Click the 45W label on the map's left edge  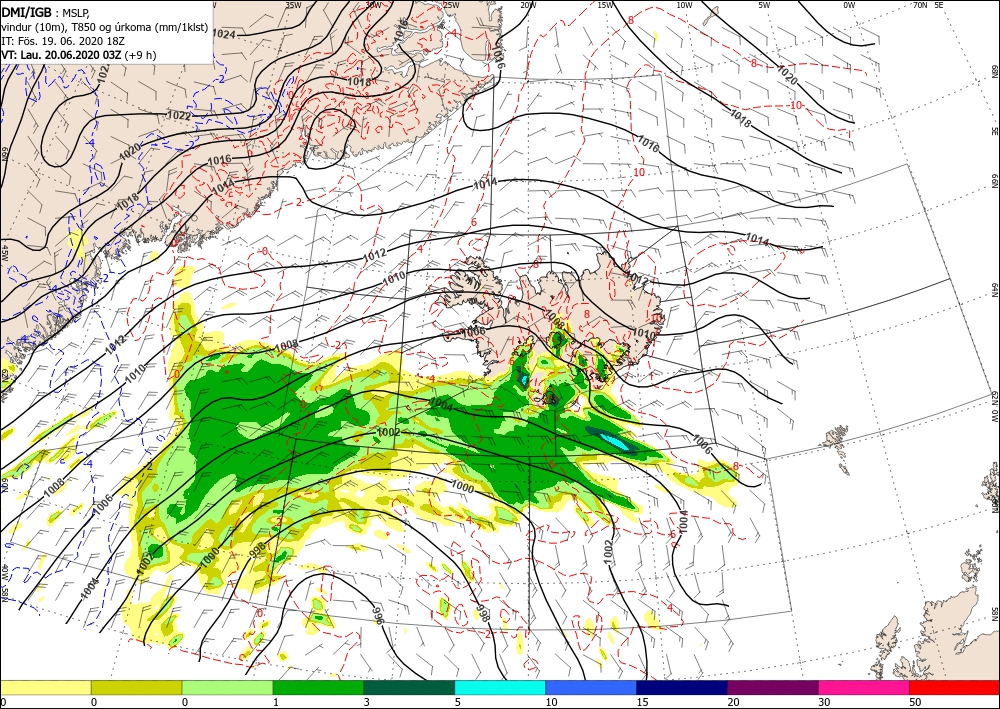[4, 252]
